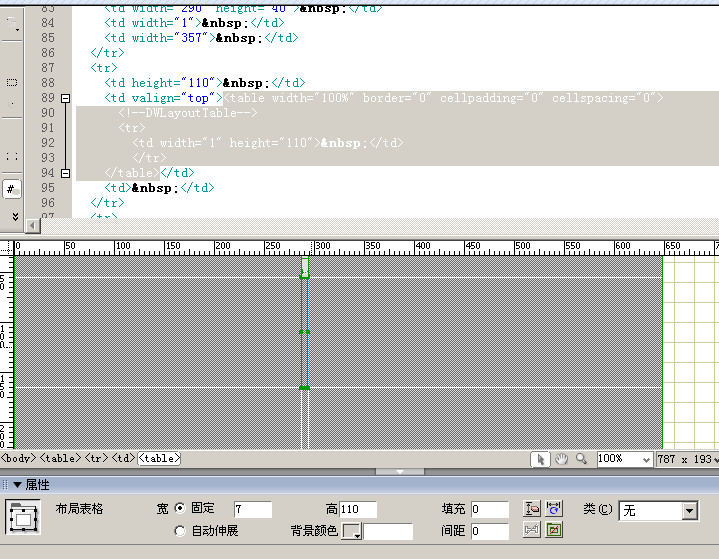Click the make widths consistent icon
Screen dimensions: 719x559
pyautogui.click(x=554, y=509)
